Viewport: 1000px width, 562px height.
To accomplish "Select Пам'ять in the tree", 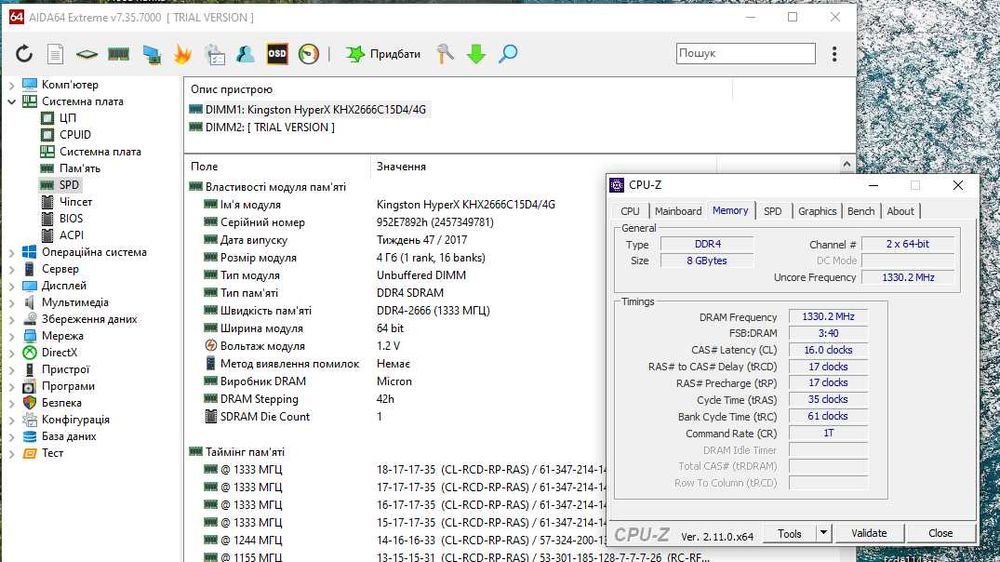I will point(80,168).
